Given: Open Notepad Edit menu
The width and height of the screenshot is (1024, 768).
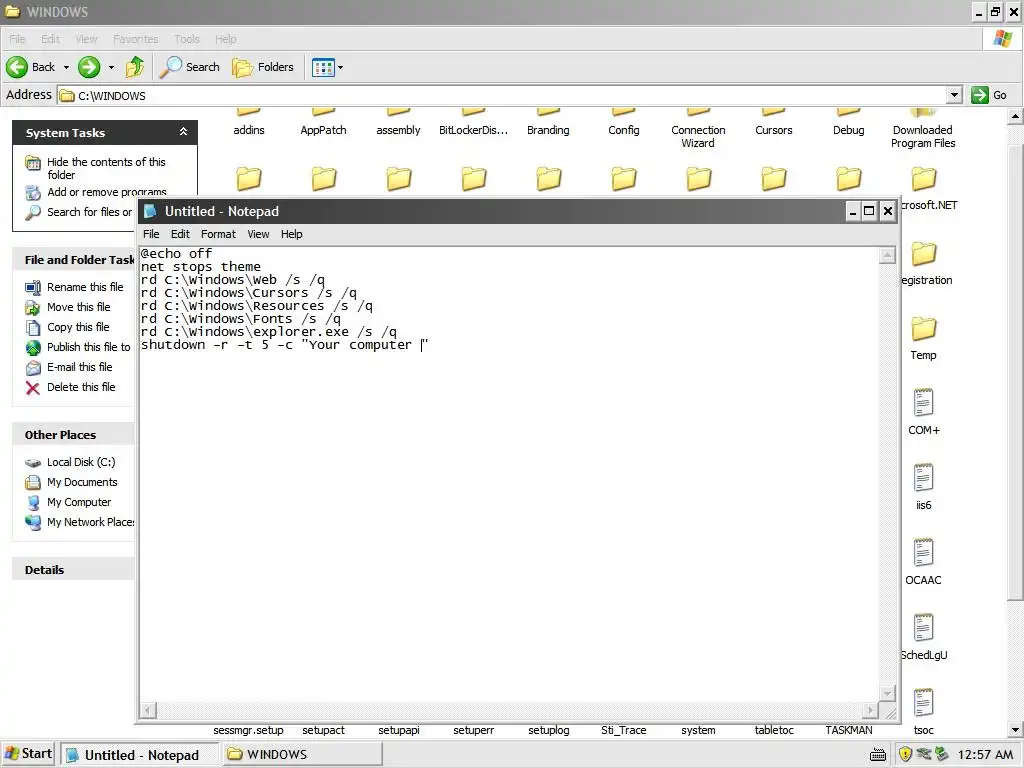Looking at the screenshot, I should pyautogui.click(x=180, y=234).
